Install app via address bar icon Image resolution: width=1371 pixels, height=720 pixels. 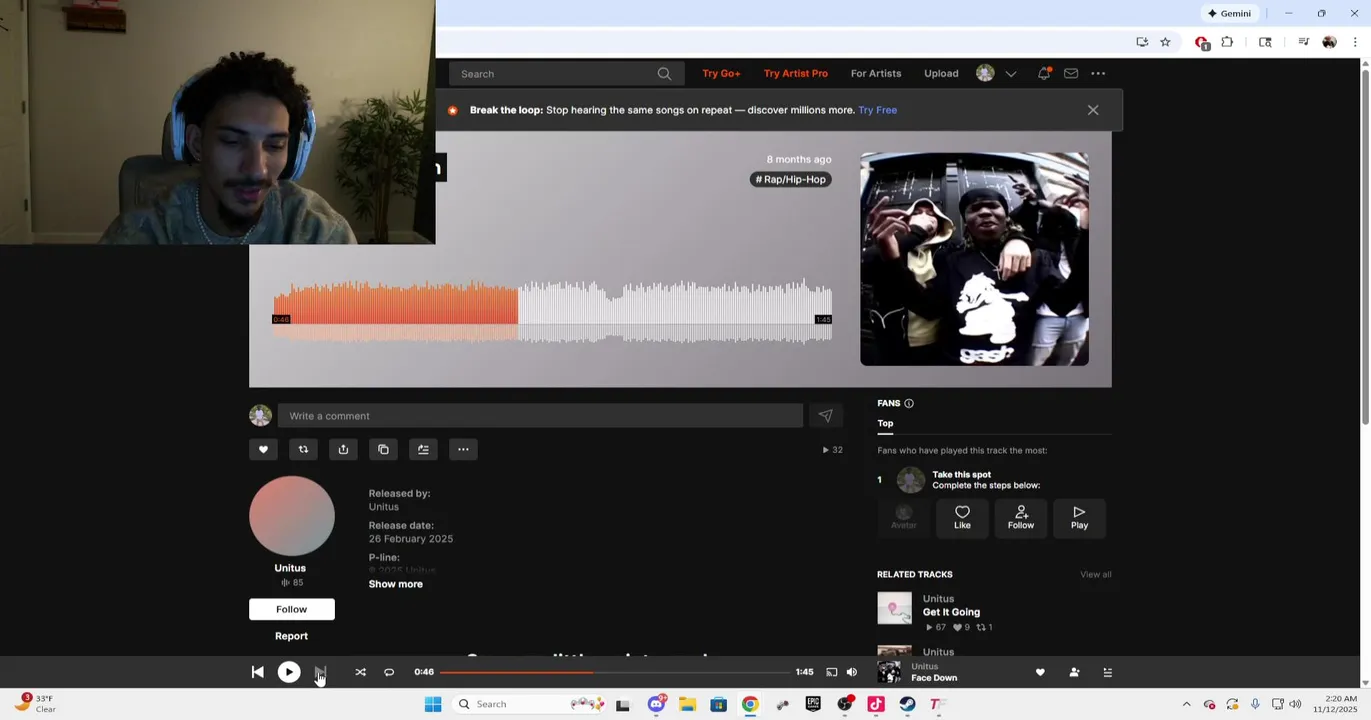[x=1142, y=42]
